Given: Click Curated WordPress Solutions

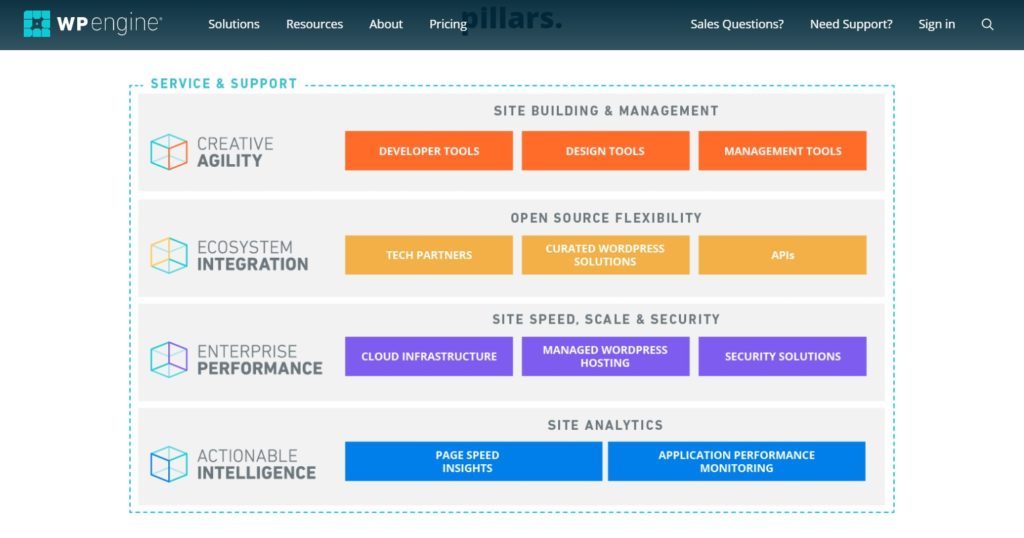Looking at the screenshot, I should point(605,255).
